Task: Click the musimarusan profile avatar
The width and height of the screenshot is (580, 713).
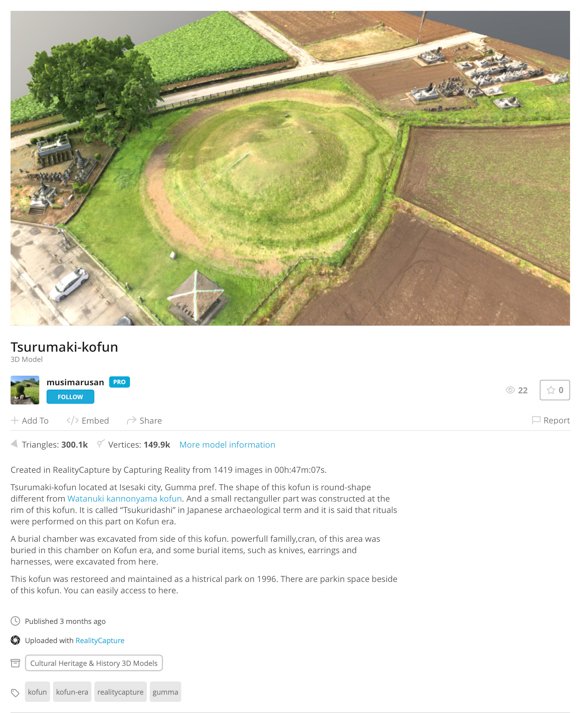Action: click(25, 390)
